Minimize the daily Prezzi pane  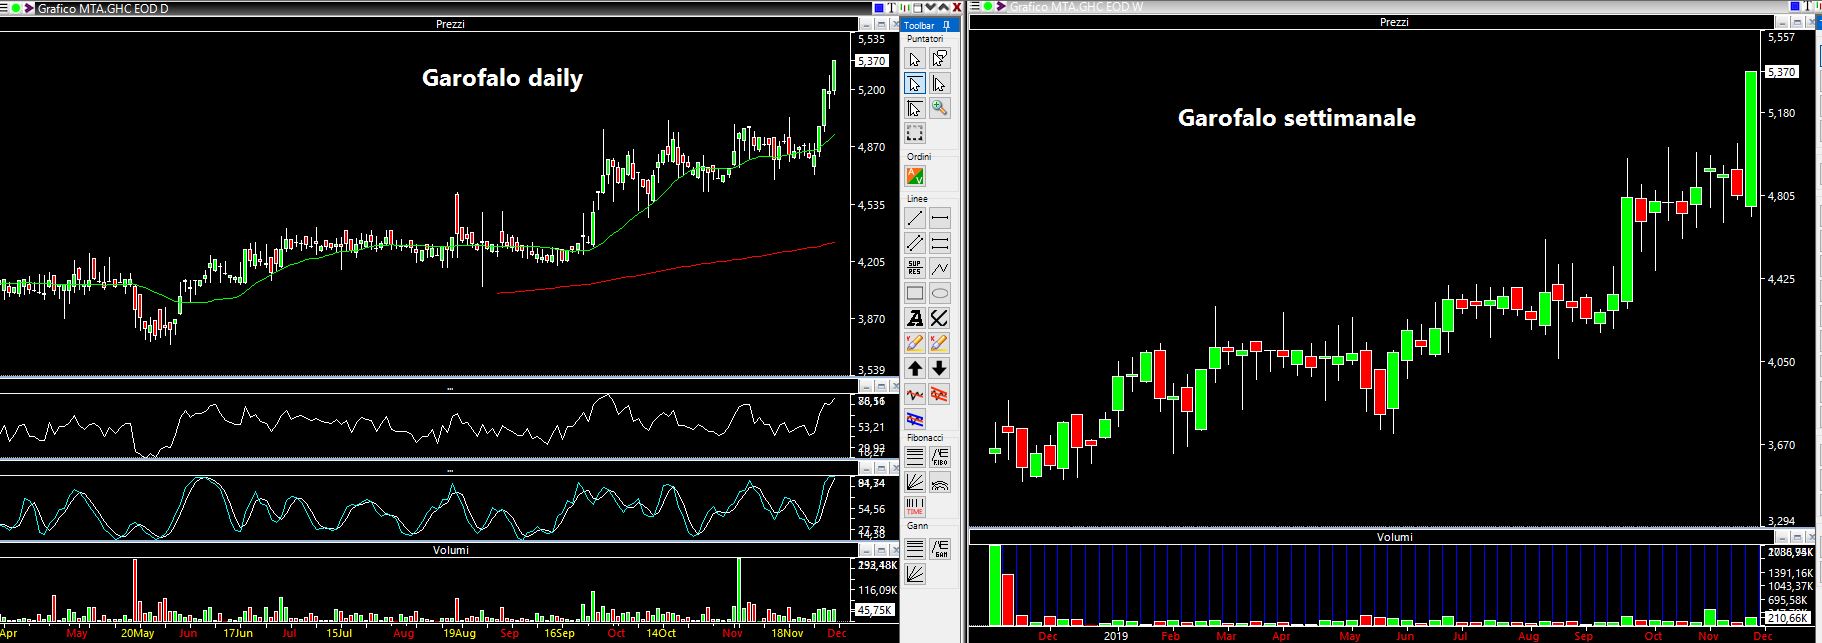coord(866,24)
